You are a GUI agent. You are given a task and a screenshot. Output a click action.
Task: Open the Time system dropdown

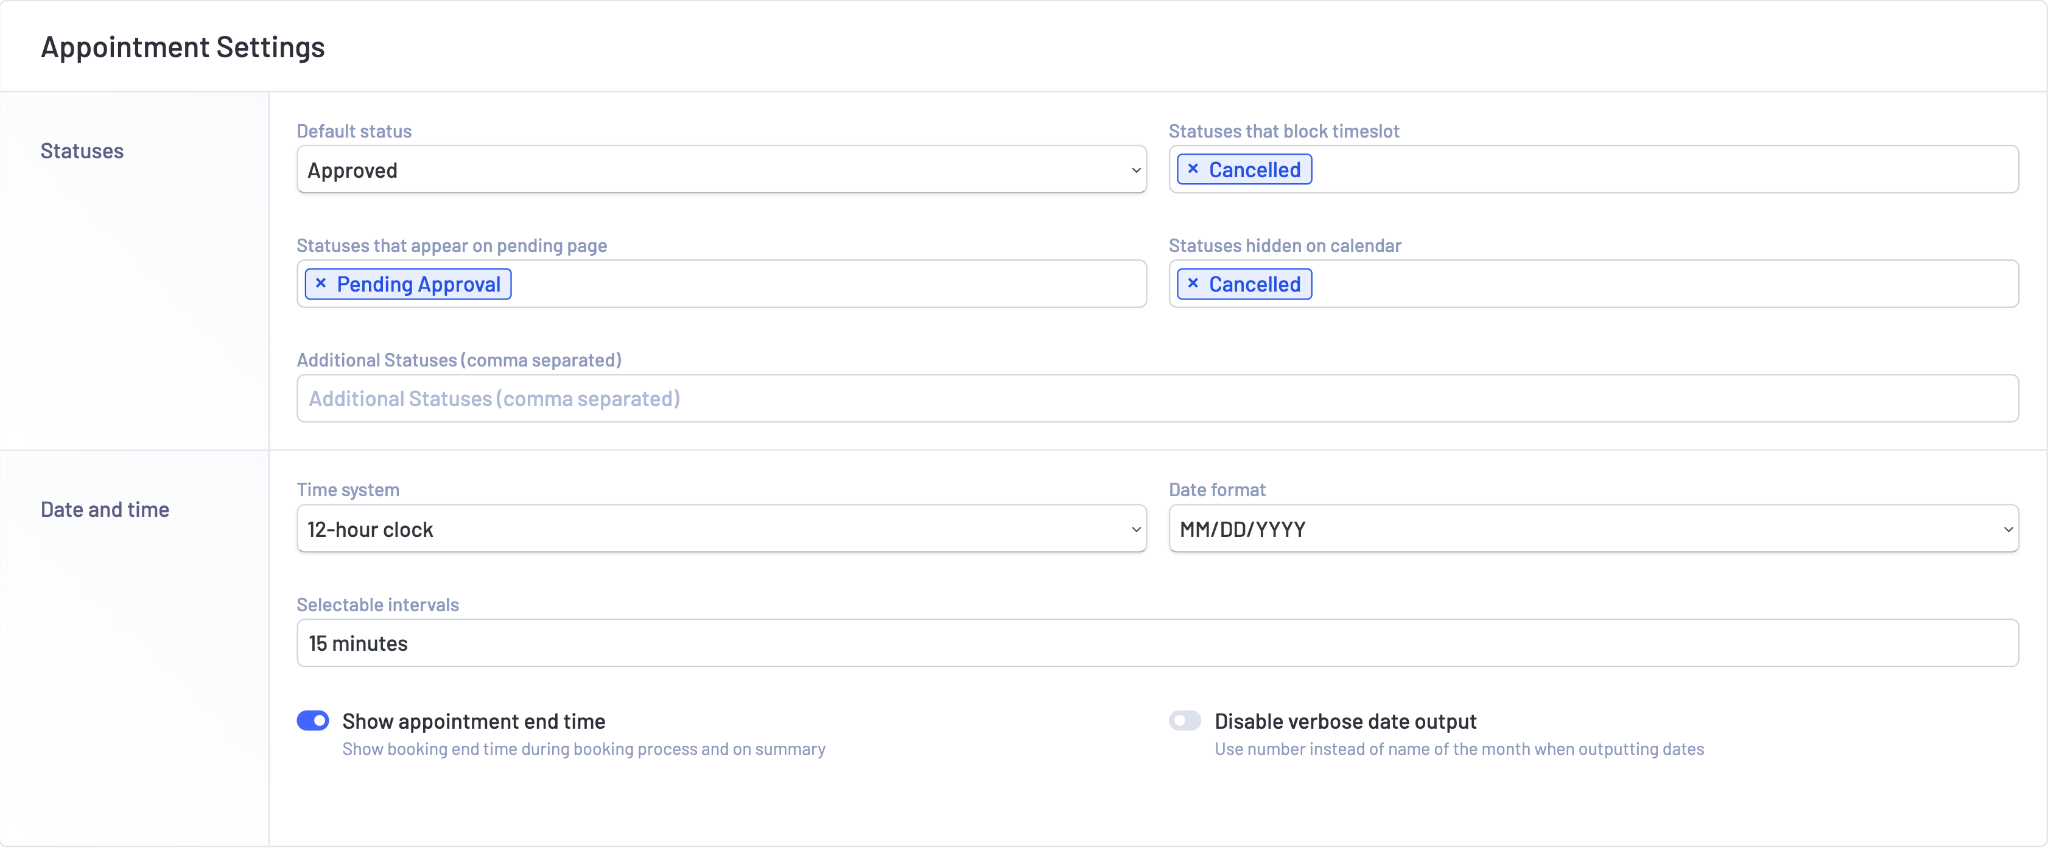click(x=721, y=528)
